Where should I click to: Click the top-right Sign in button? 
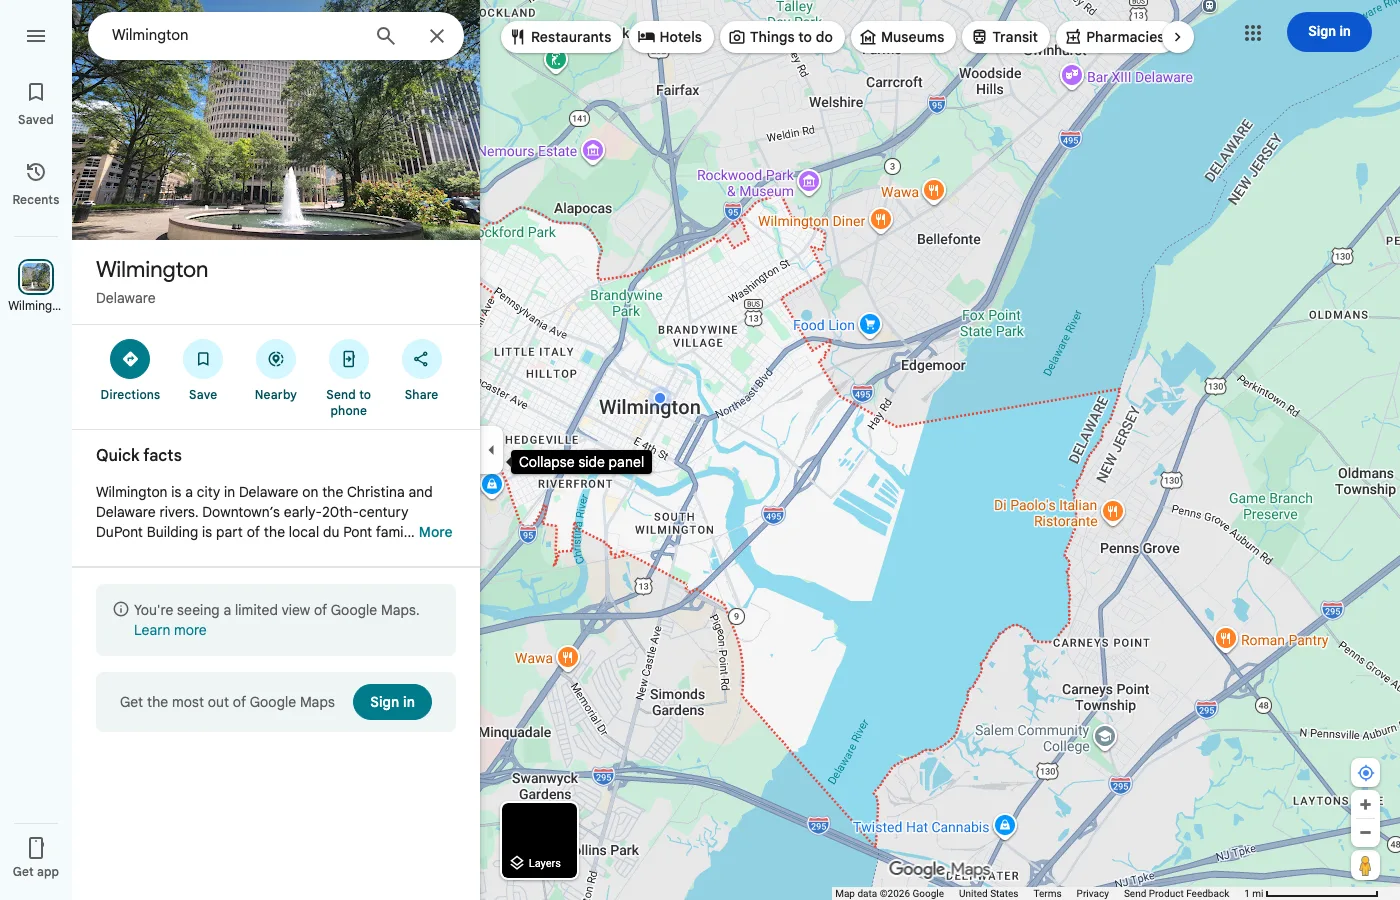coord(1329,32)
